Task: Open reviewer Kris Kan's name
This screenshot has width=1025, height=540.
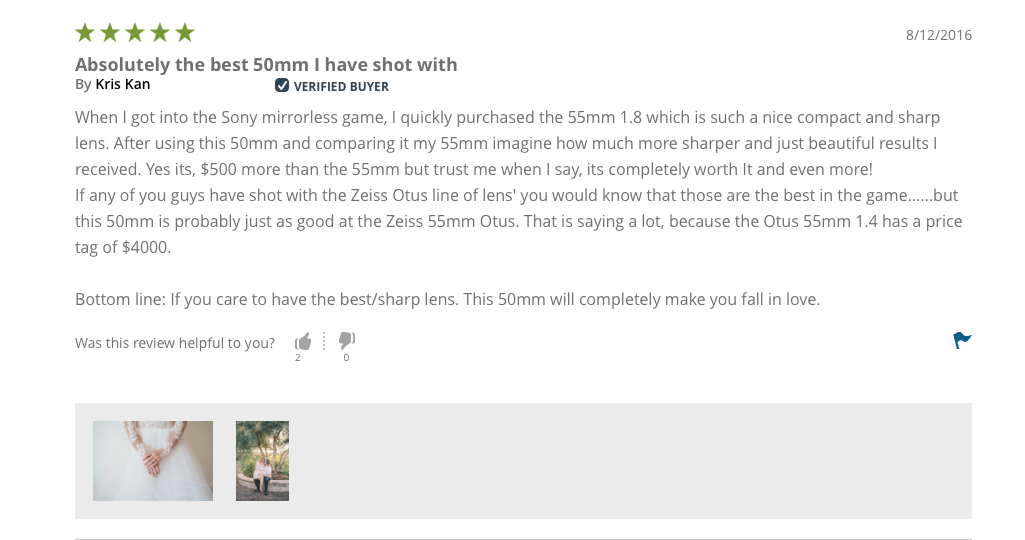Action: point(123,84)
